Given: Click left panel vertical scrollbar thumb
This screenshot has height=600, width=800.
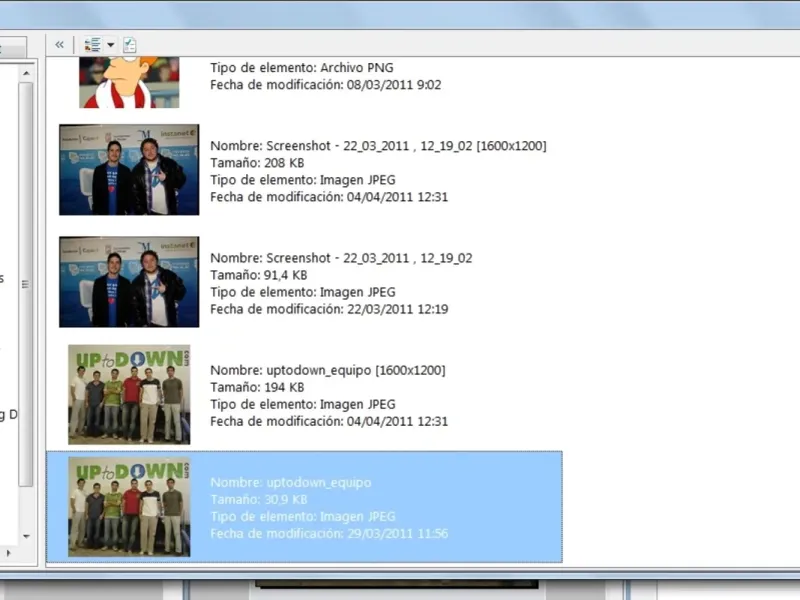Looking at the screenshot, I should 26,284.
